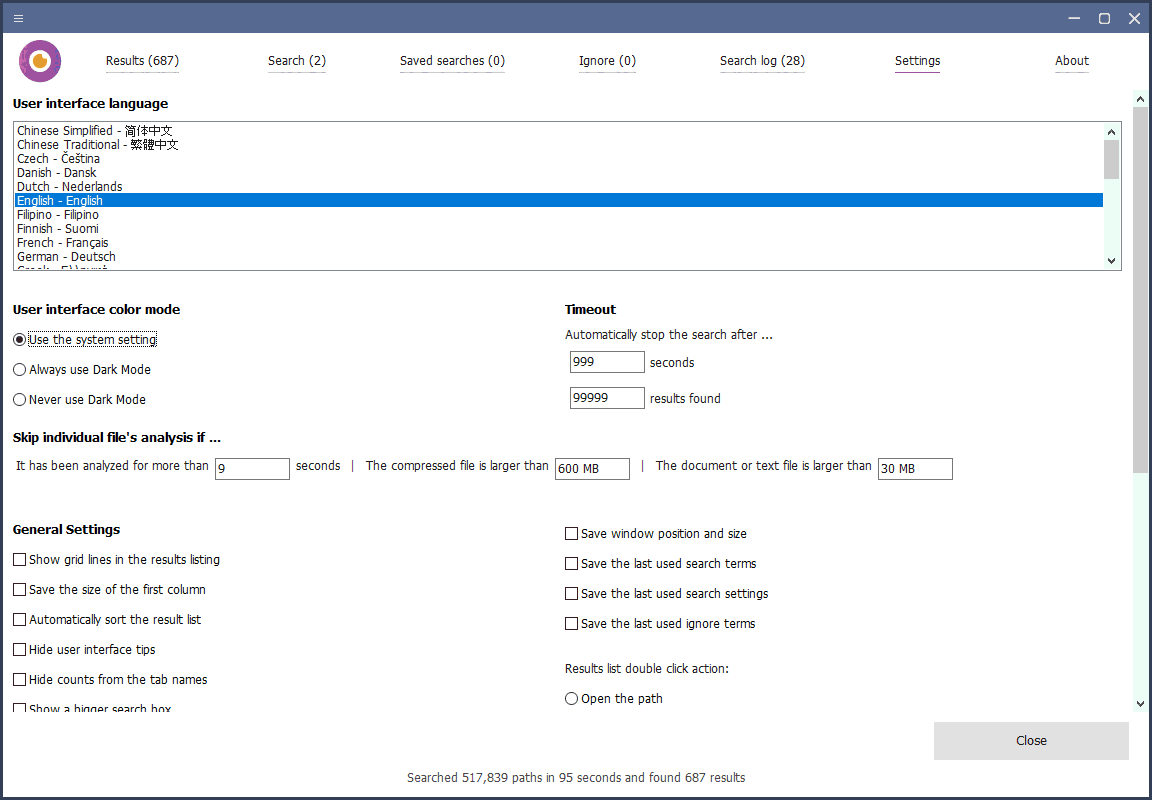Click the Close button
The image size is (1152, 800).
coord(1031,740)
